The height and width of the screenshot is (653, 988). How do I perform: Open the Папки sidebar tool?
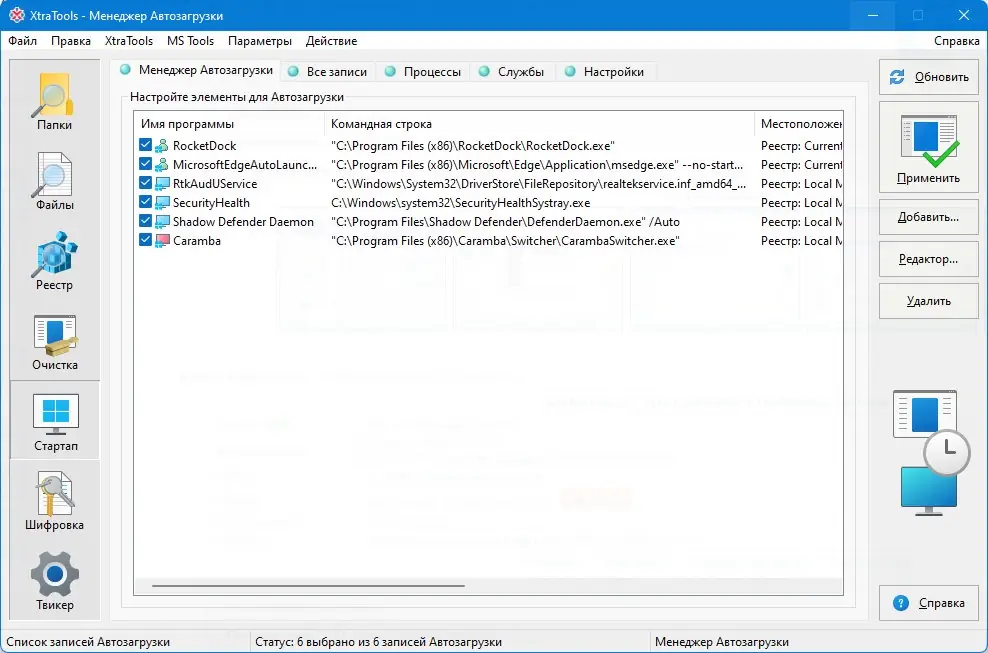pos(54,101)
